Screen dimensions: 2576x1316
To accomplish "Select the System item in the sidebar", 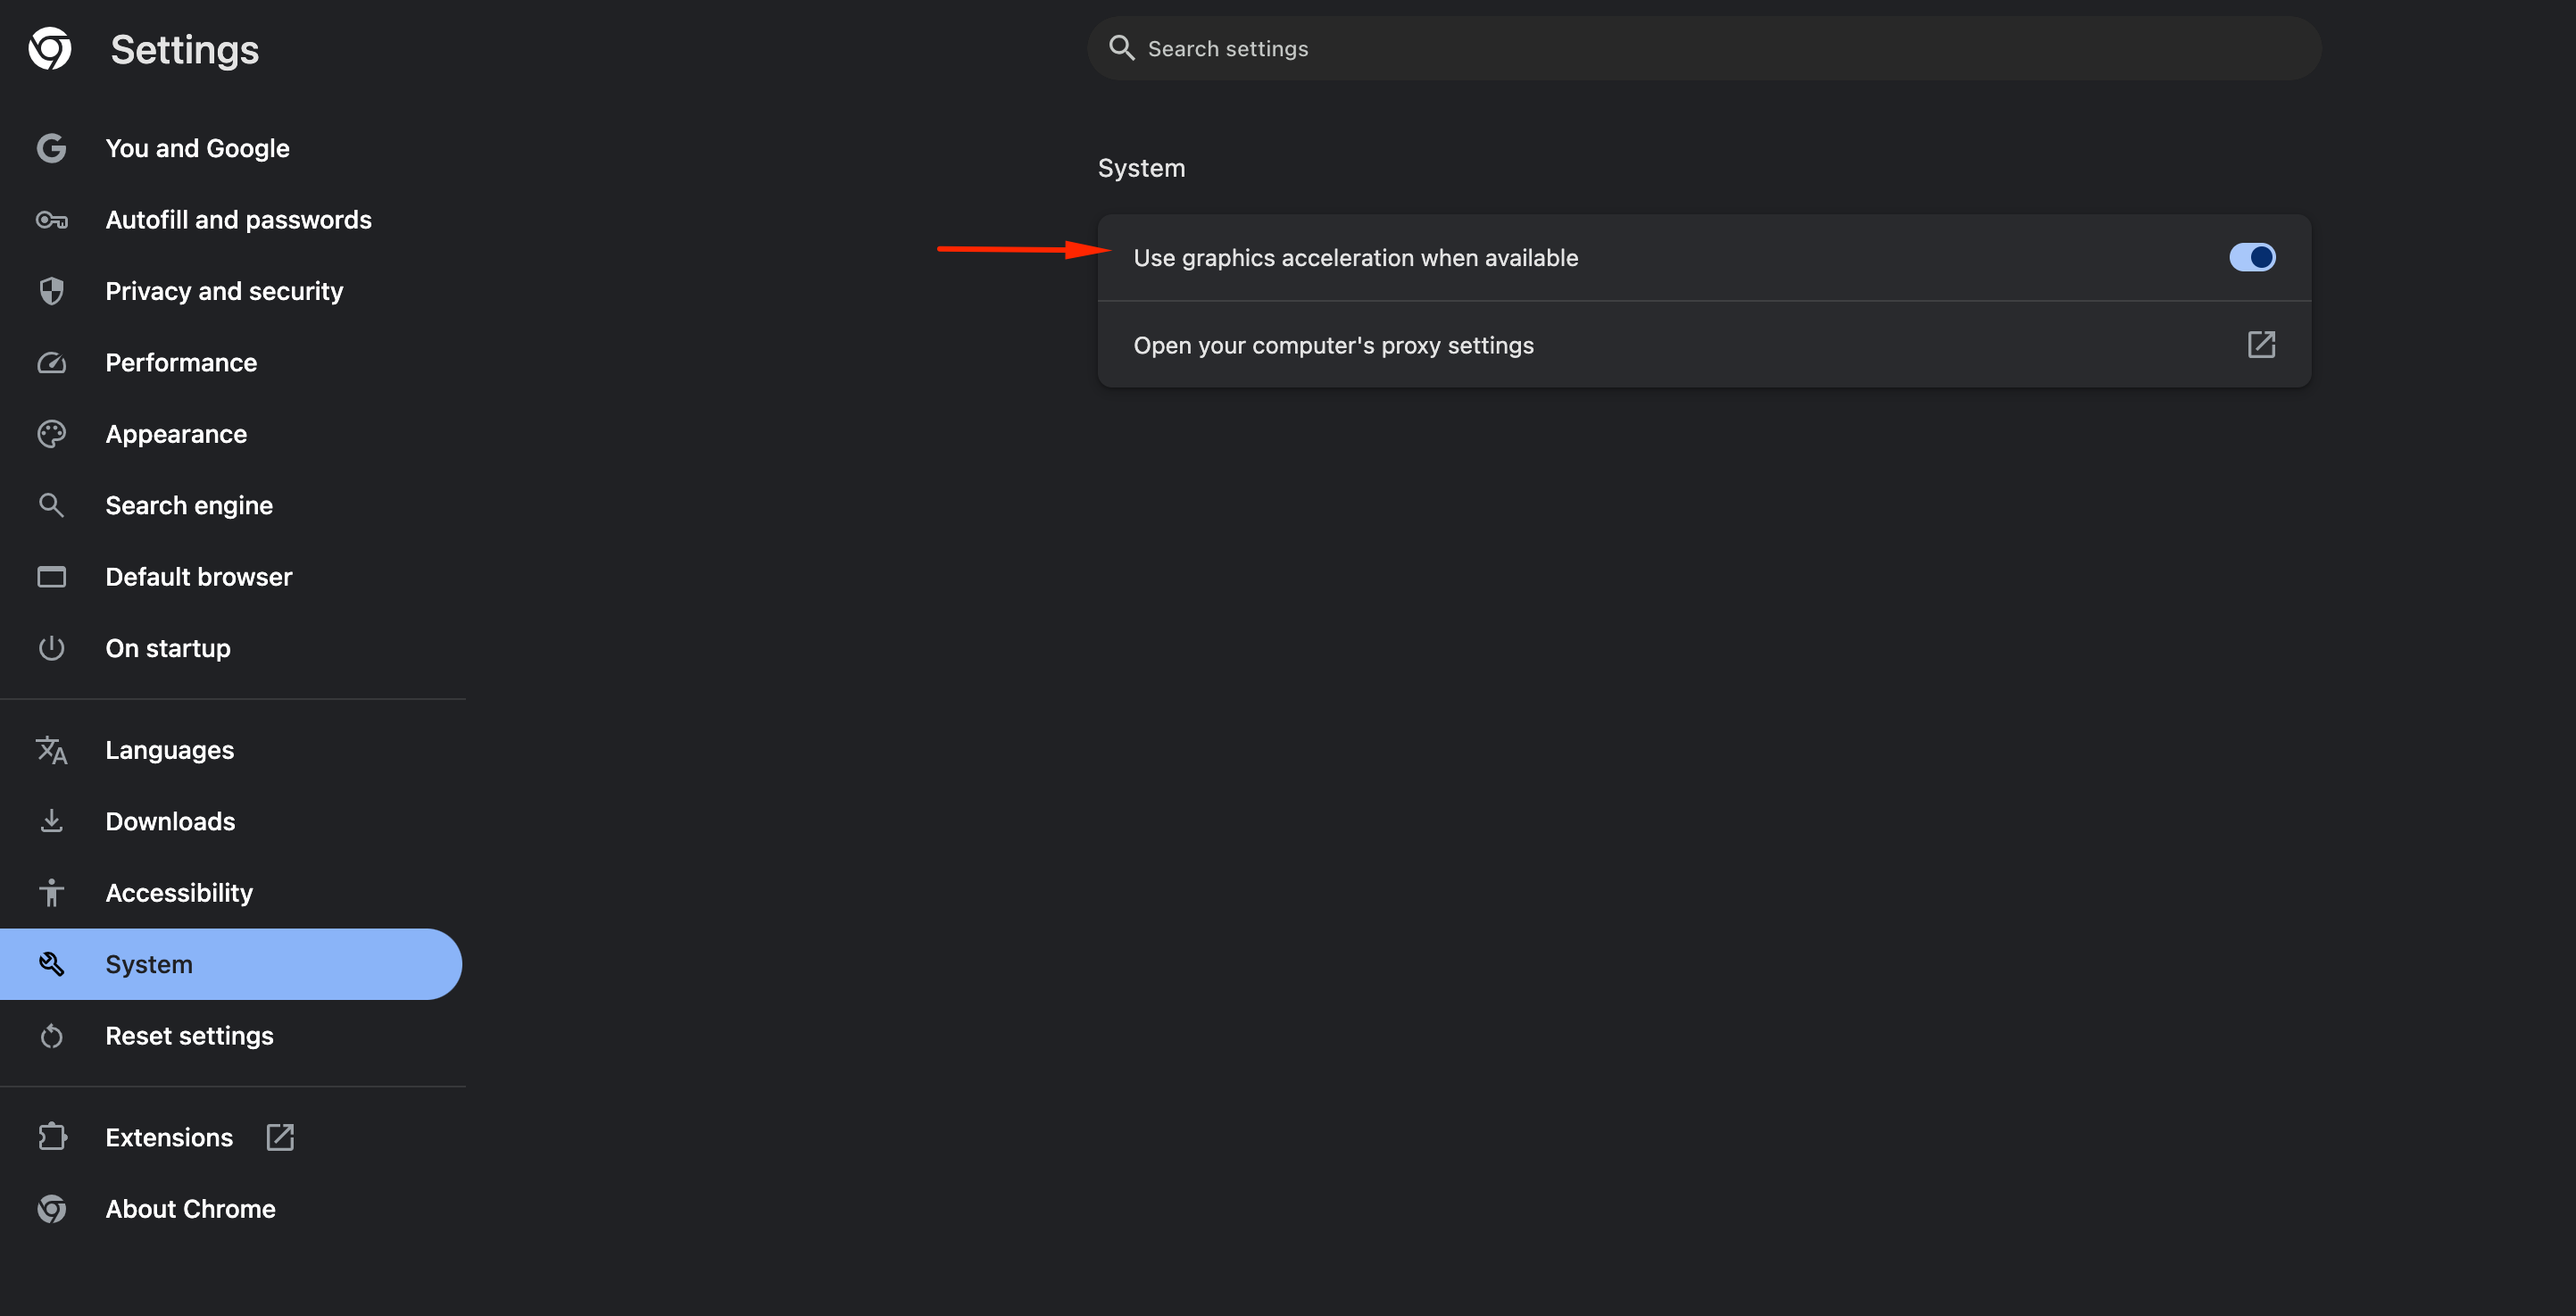I will pyautogui.click(x=149, y=964).
